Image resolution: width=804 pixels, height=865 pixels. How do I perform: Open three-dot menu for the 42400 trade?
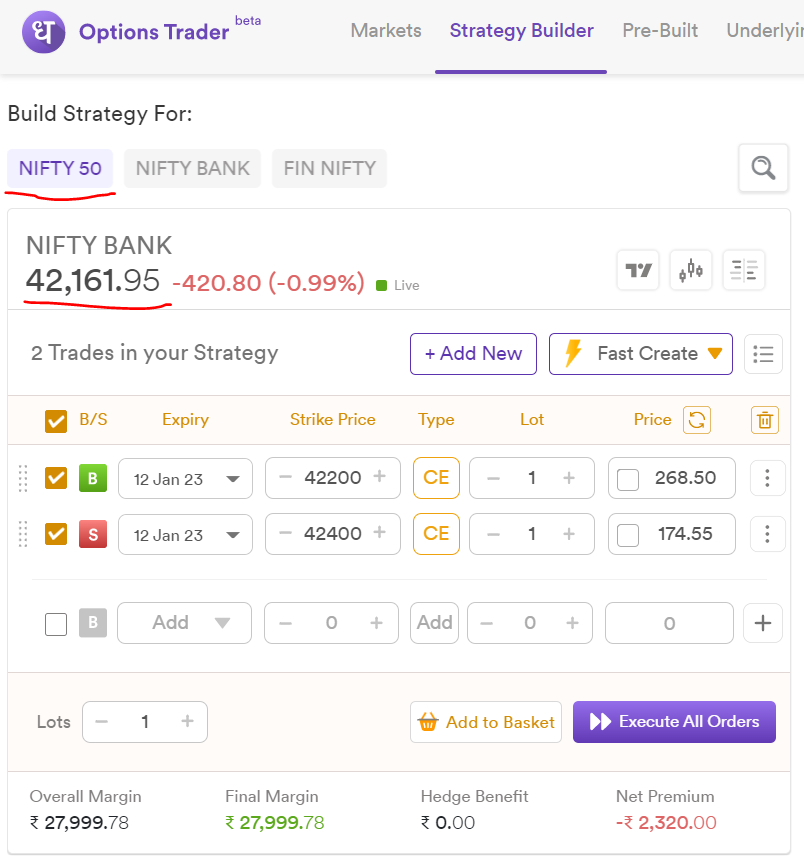(x=767, y=534)
